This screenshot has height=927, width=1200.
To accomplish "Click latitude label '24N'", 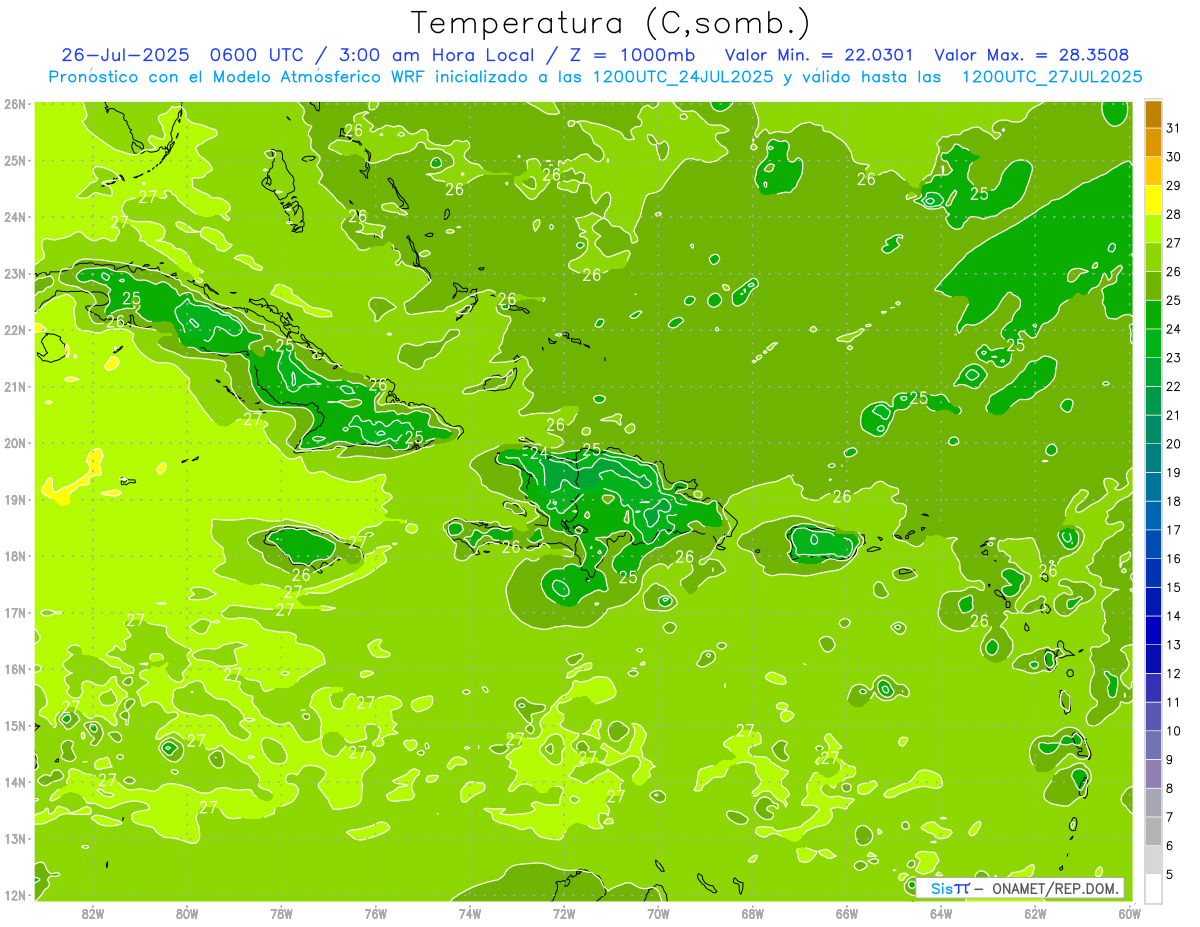I will [14, 217].
